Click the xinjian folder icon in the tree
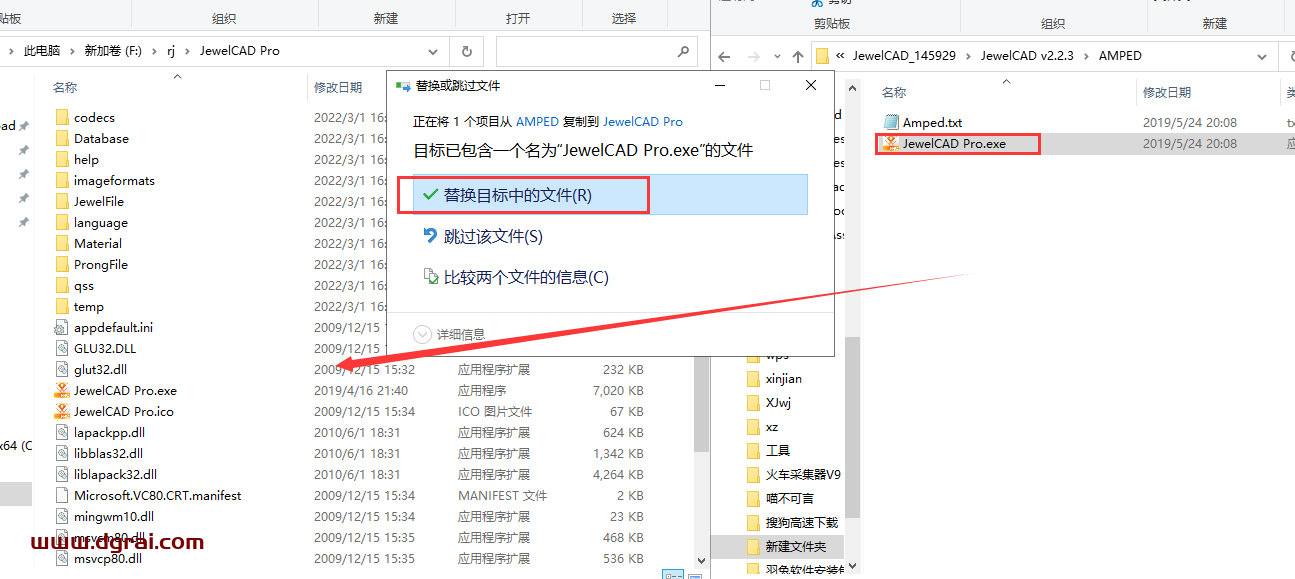The image size is (1295, 579). [754, 379]
